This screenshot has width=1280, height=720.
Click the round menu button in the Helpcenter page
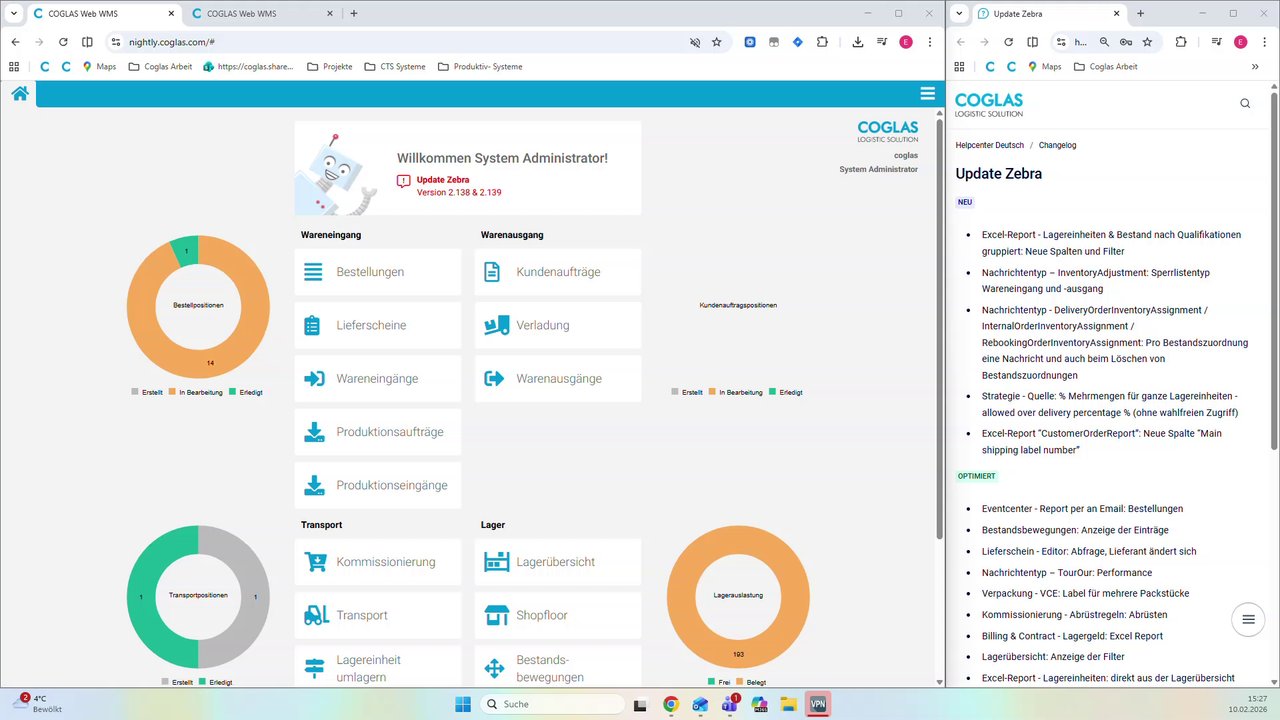point(1248,619)
